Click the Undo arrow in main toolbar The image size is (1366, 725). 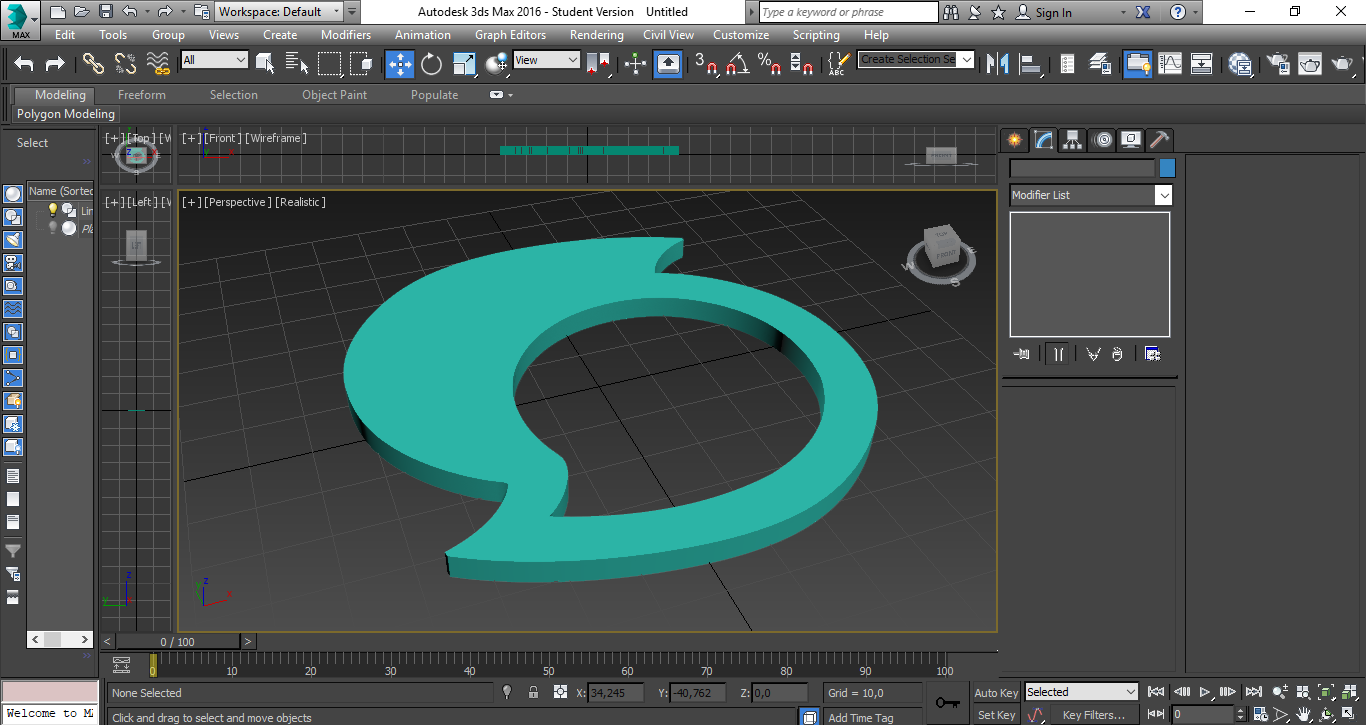point(24,64)
